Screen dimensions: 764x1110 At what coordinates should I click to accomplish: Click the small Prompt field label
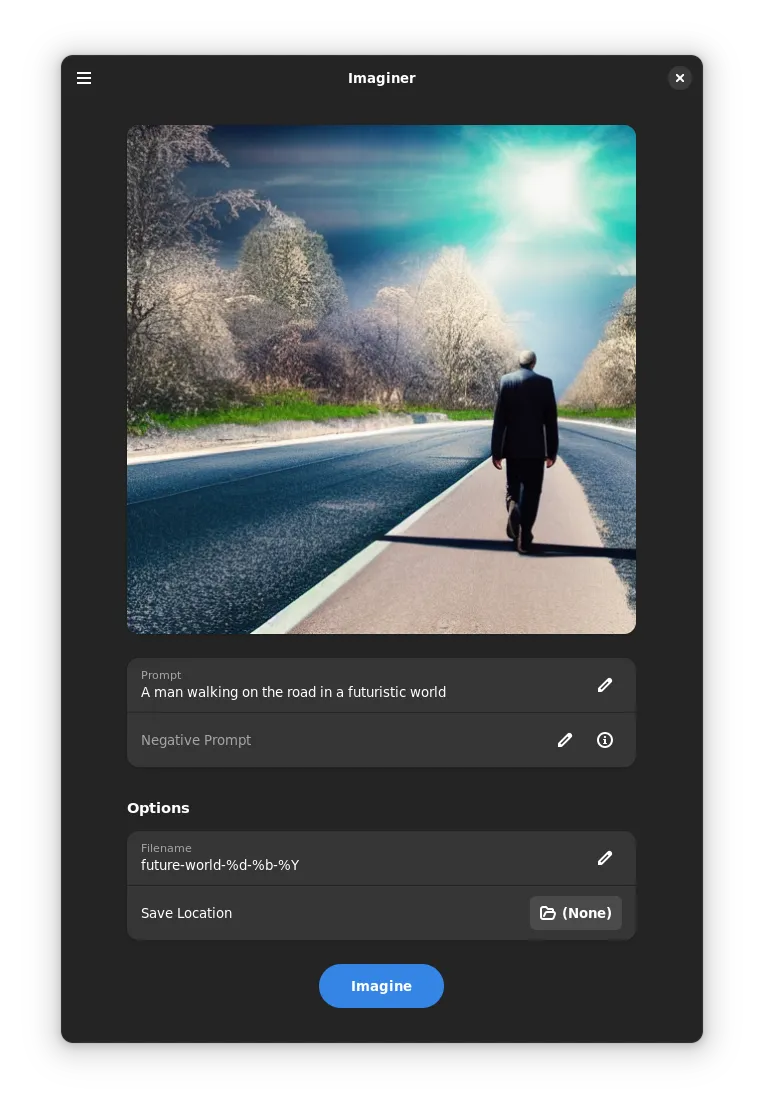[161, 675]
